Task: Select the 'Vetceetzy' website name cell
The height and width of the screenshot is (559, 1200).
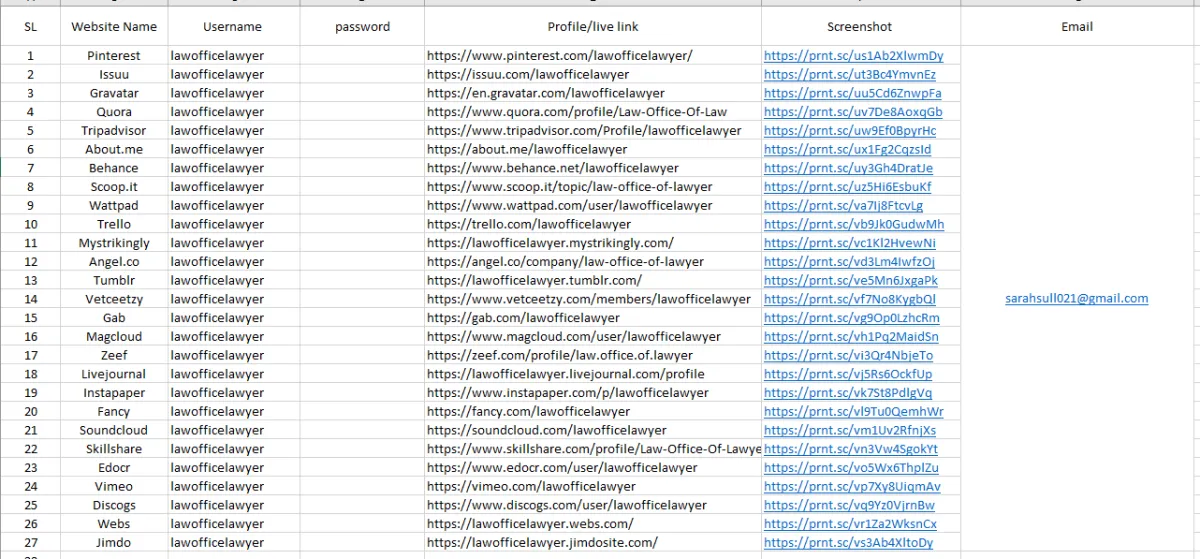Action: point(114,299)
